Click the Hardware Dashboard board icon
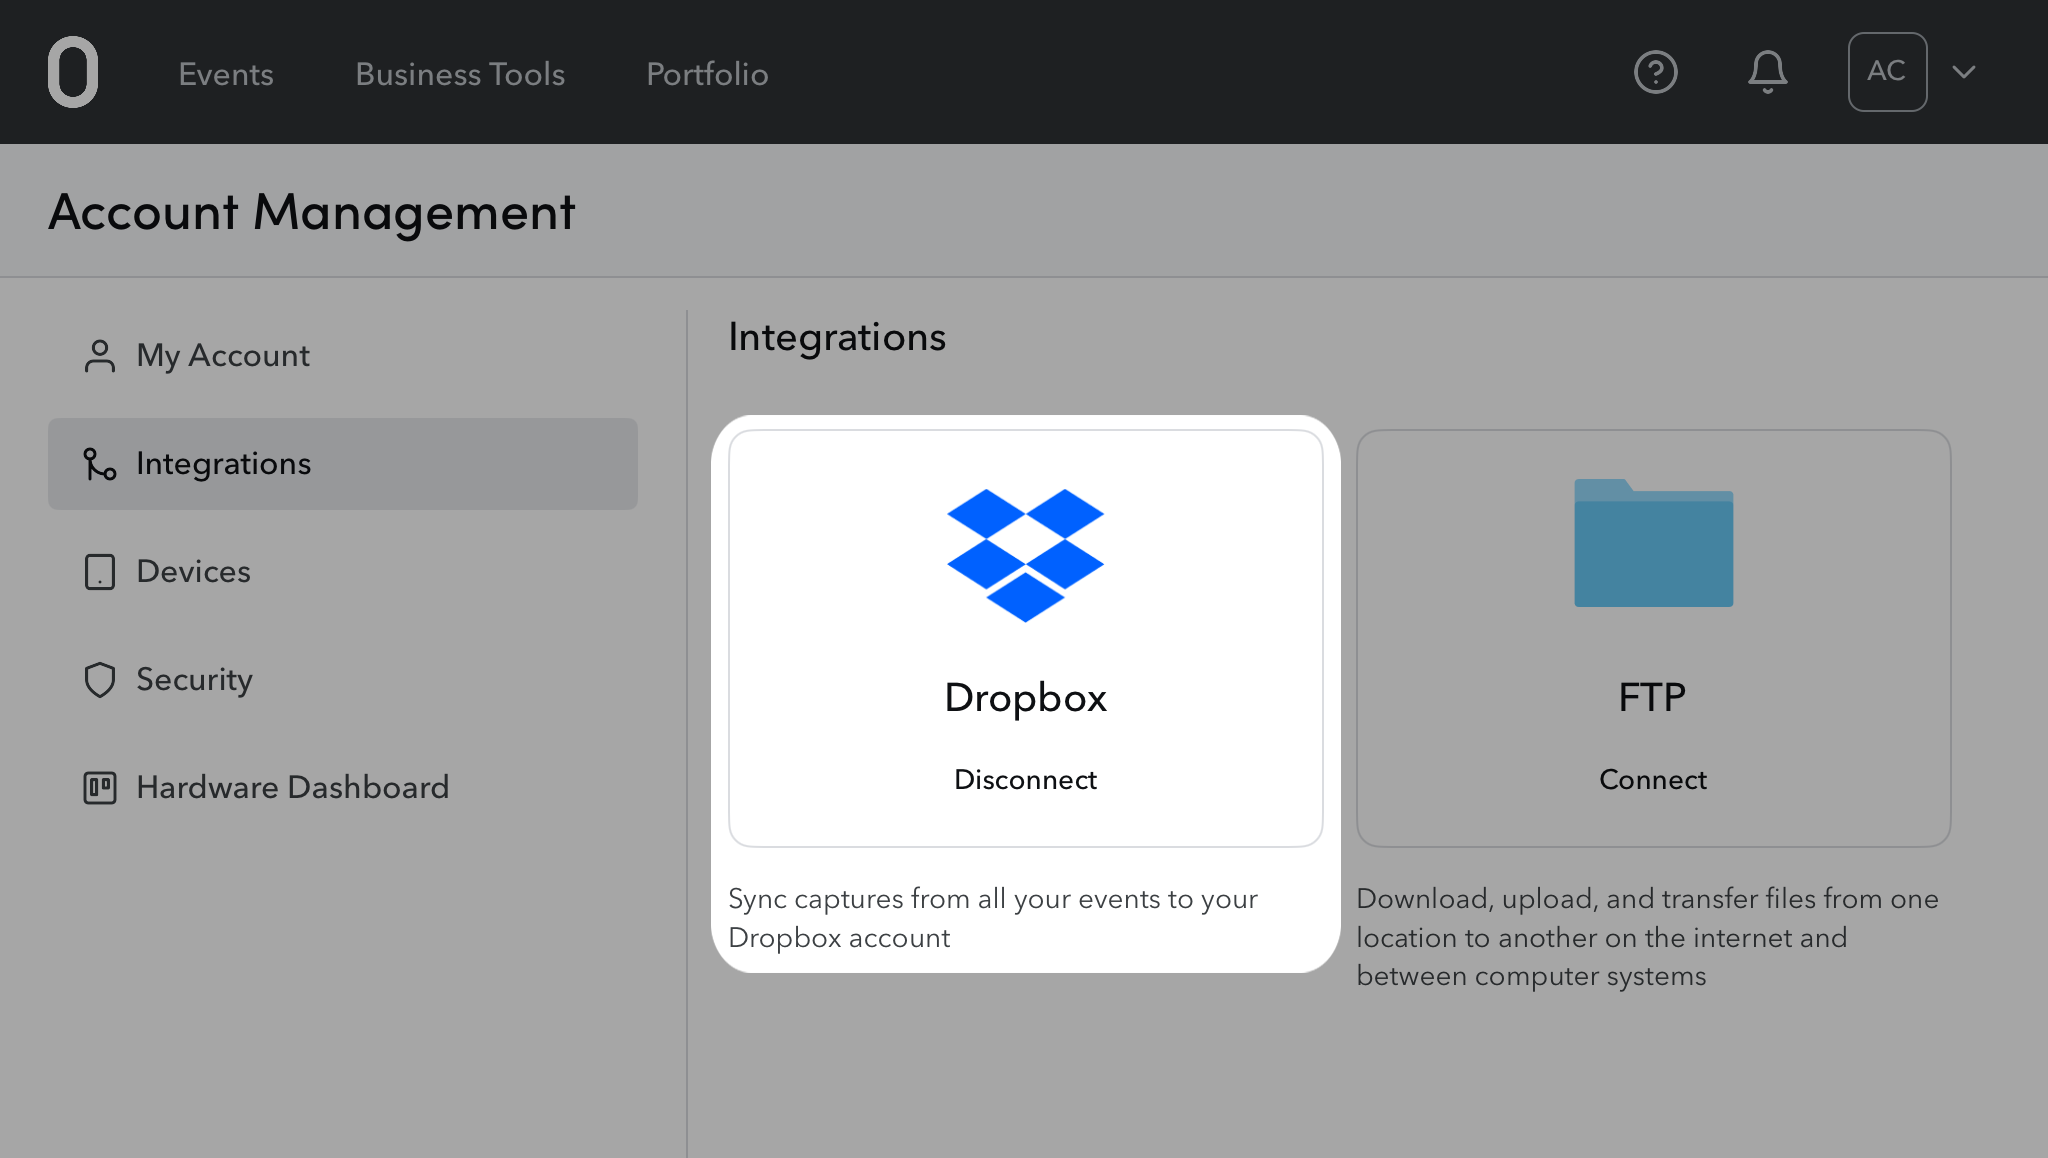Screen dimensions: 2048x1158 (100, 788)
